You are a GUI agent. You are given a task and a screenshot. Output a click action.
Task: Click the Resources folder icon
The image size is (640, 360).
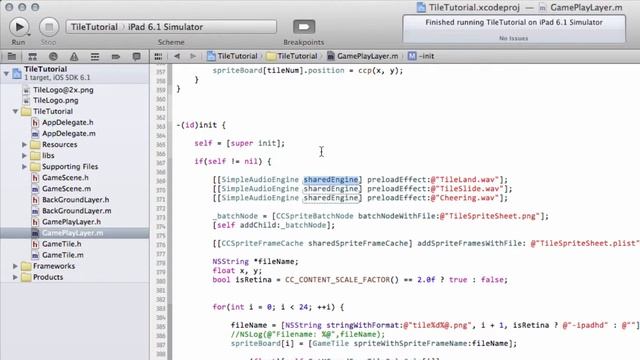point(36,144)
